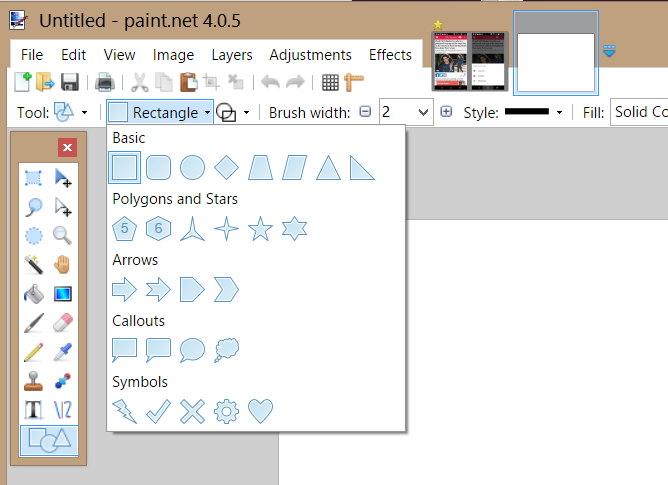Image resolution: width=668 pixels, height=485 pixels.
Task: Close the Tools panel window
Action: 67,148
